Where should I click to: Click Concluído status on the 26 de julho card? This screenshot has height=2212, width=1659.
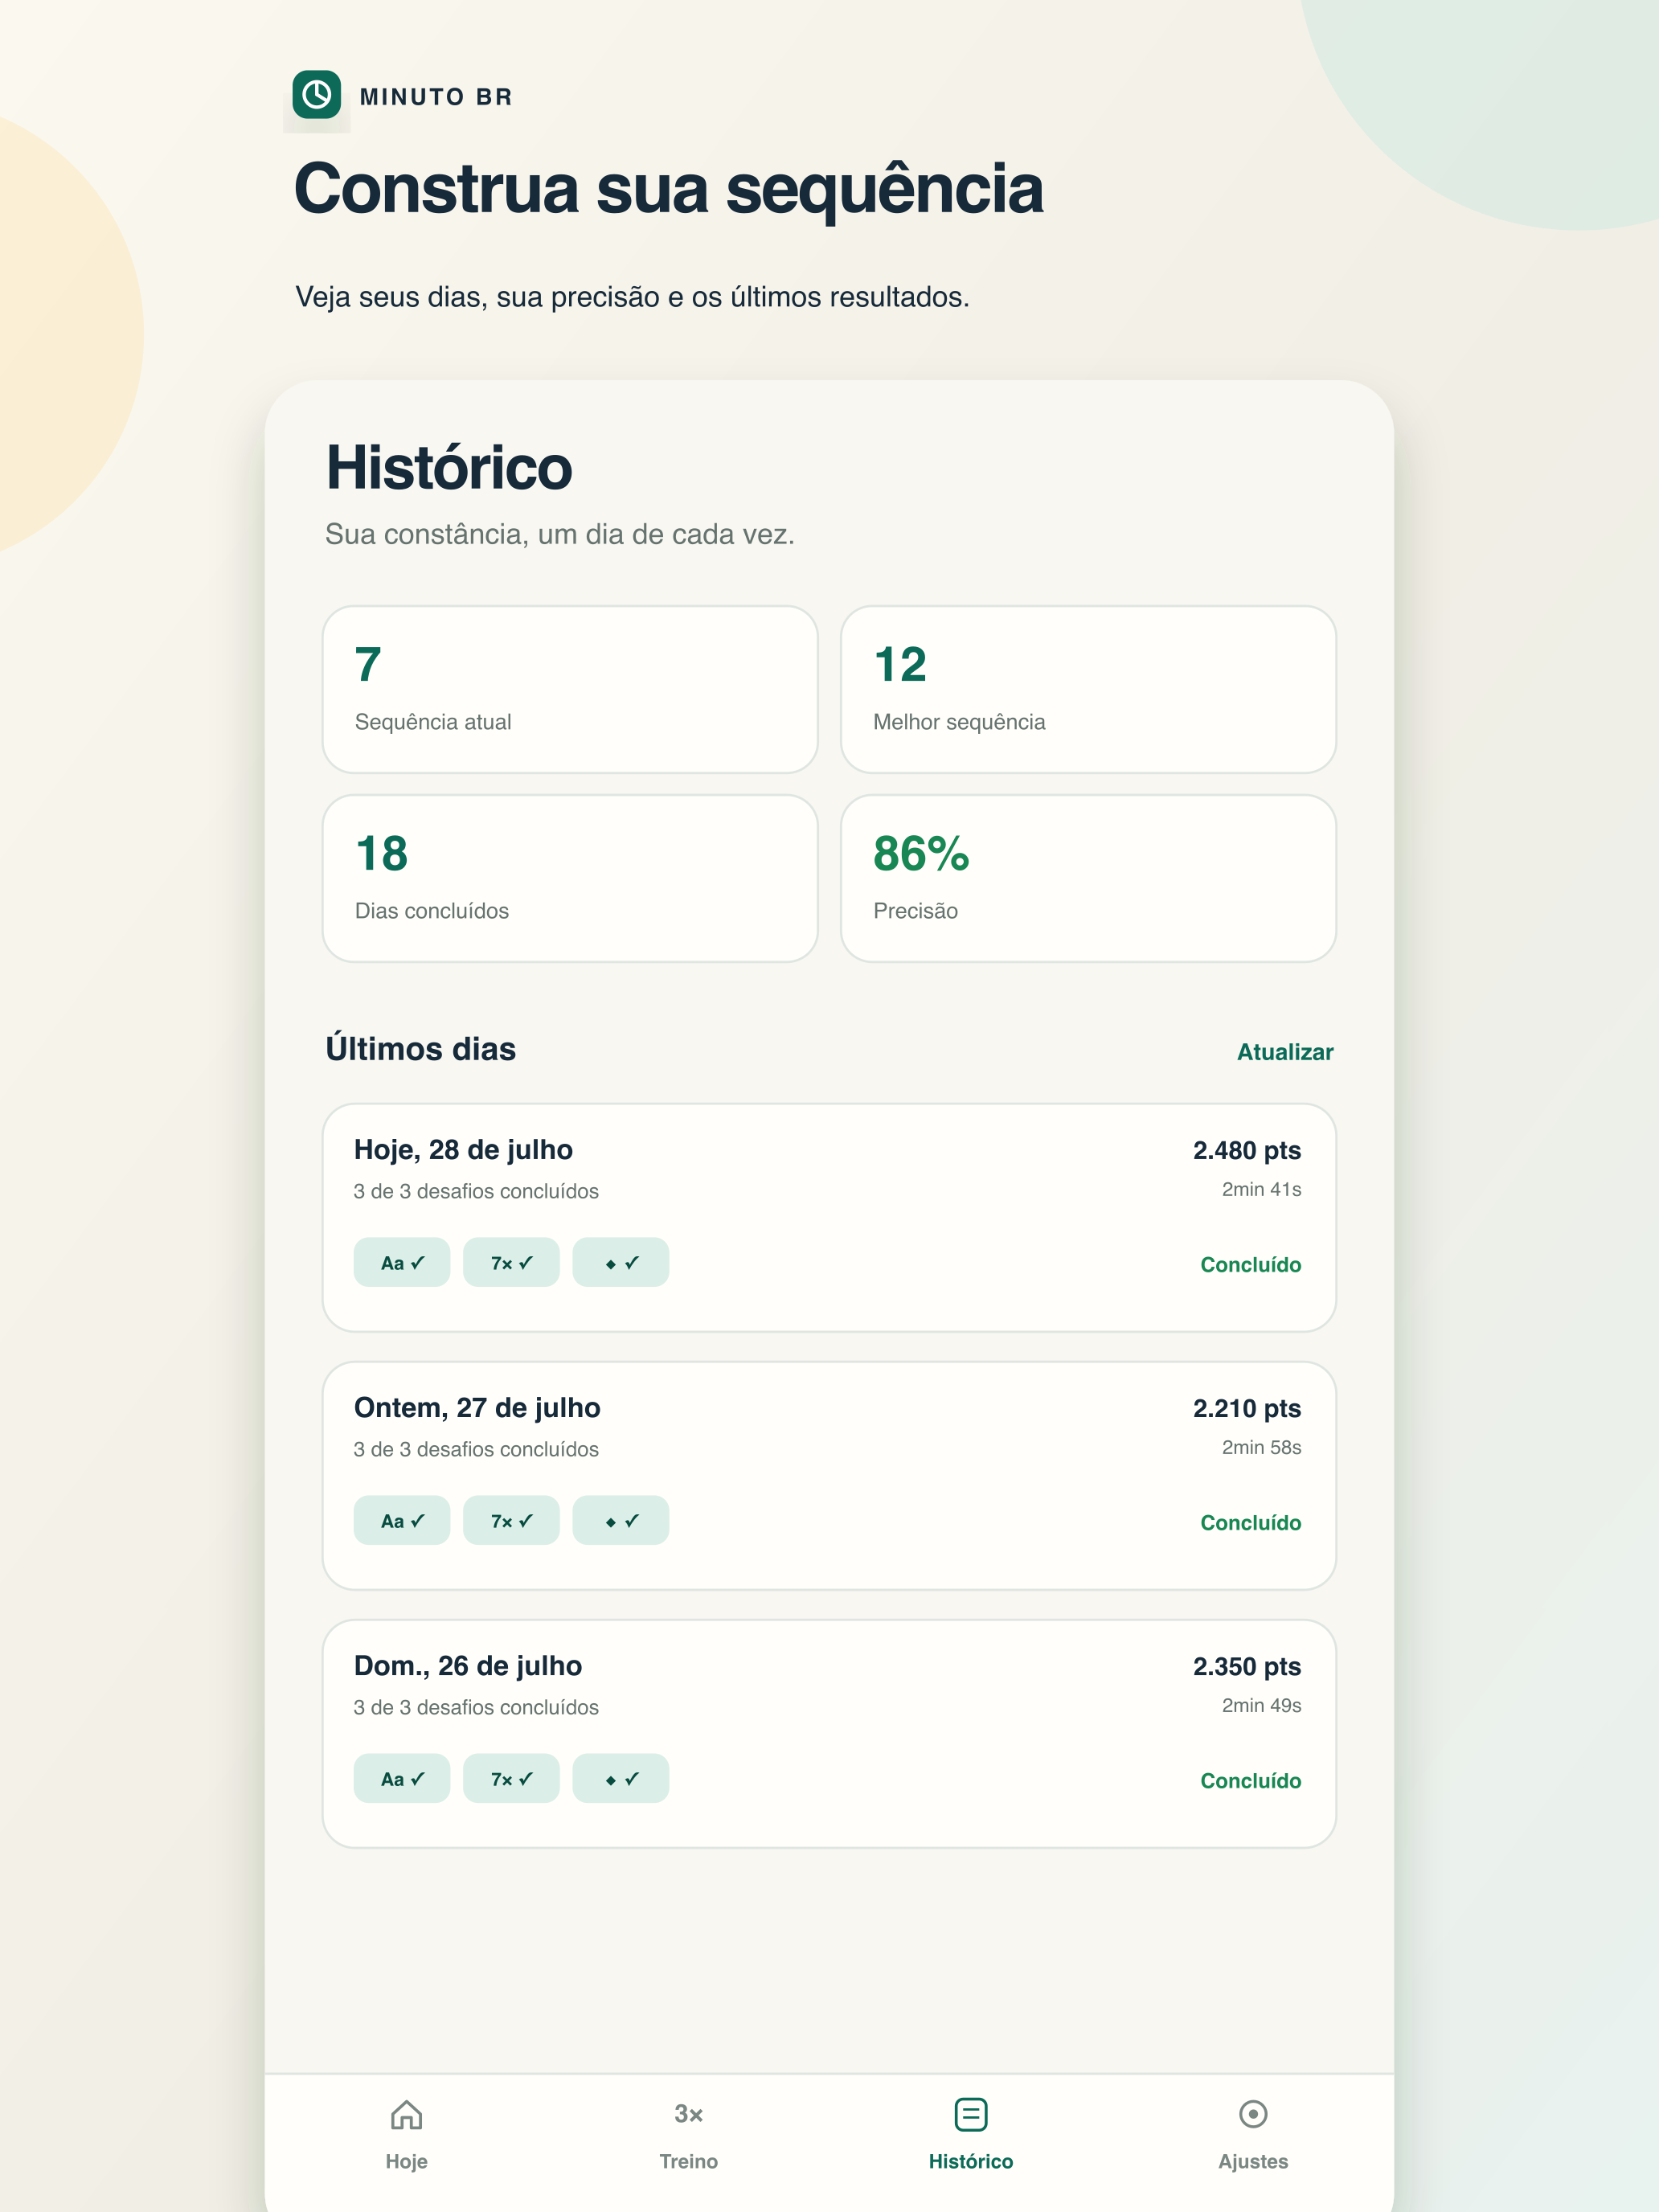coord(1250,1781)
